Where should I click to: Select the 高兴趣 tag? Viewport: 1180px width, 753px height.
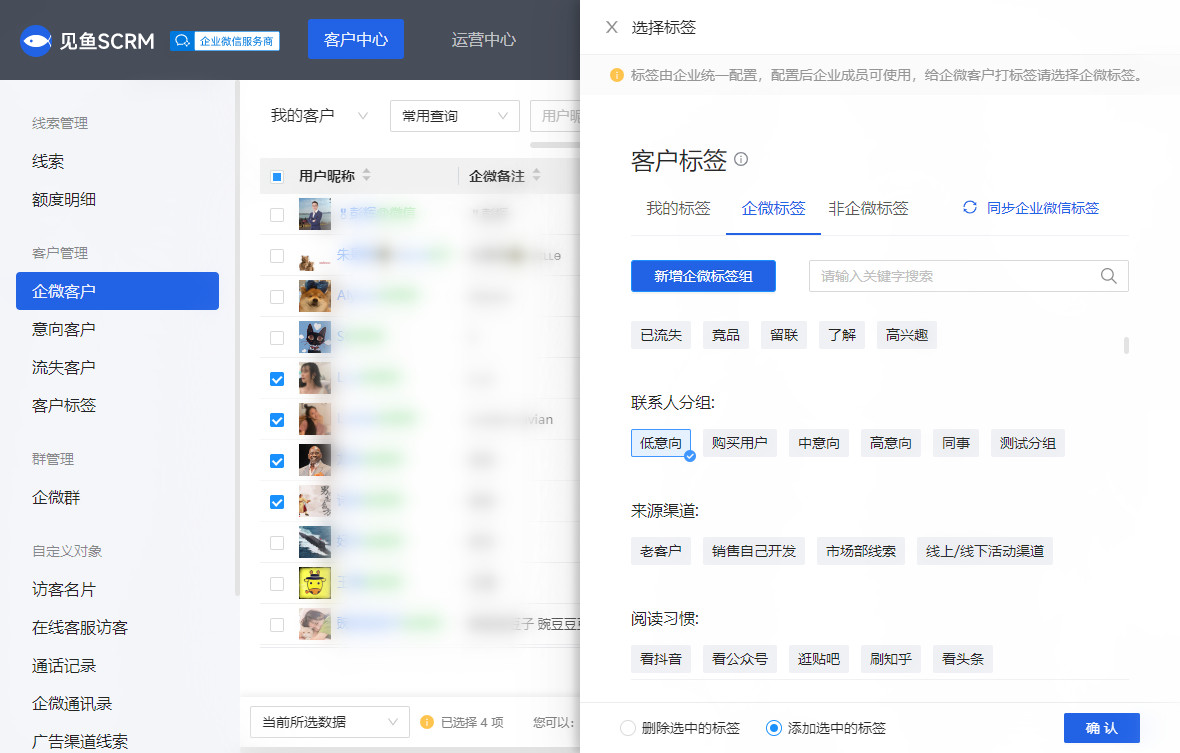coord(906,335)
